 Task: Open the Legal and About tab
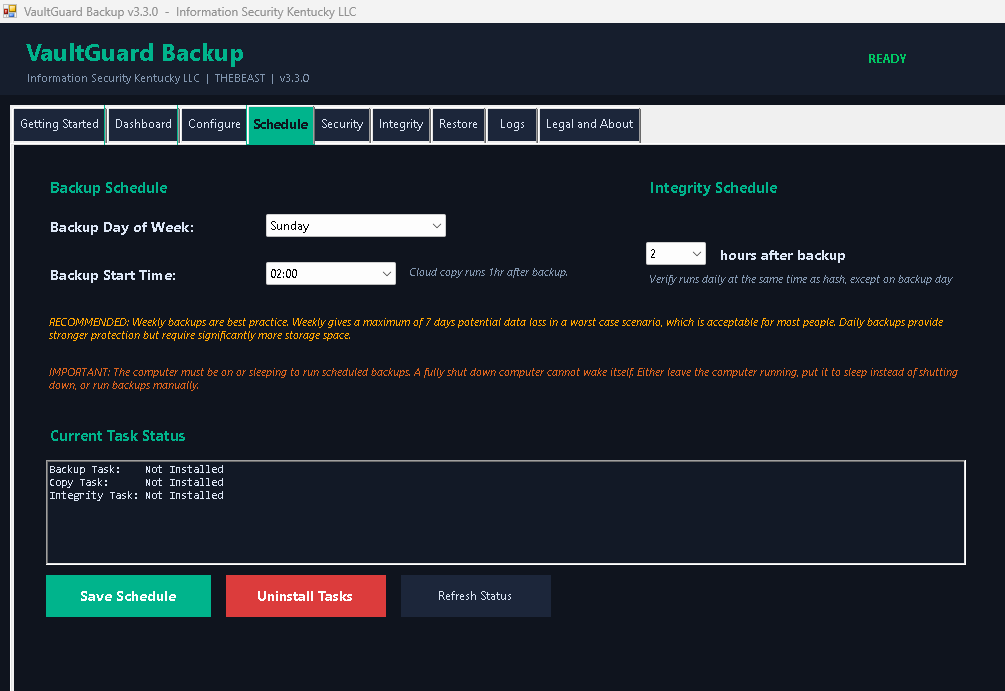(x=589, y=124)
